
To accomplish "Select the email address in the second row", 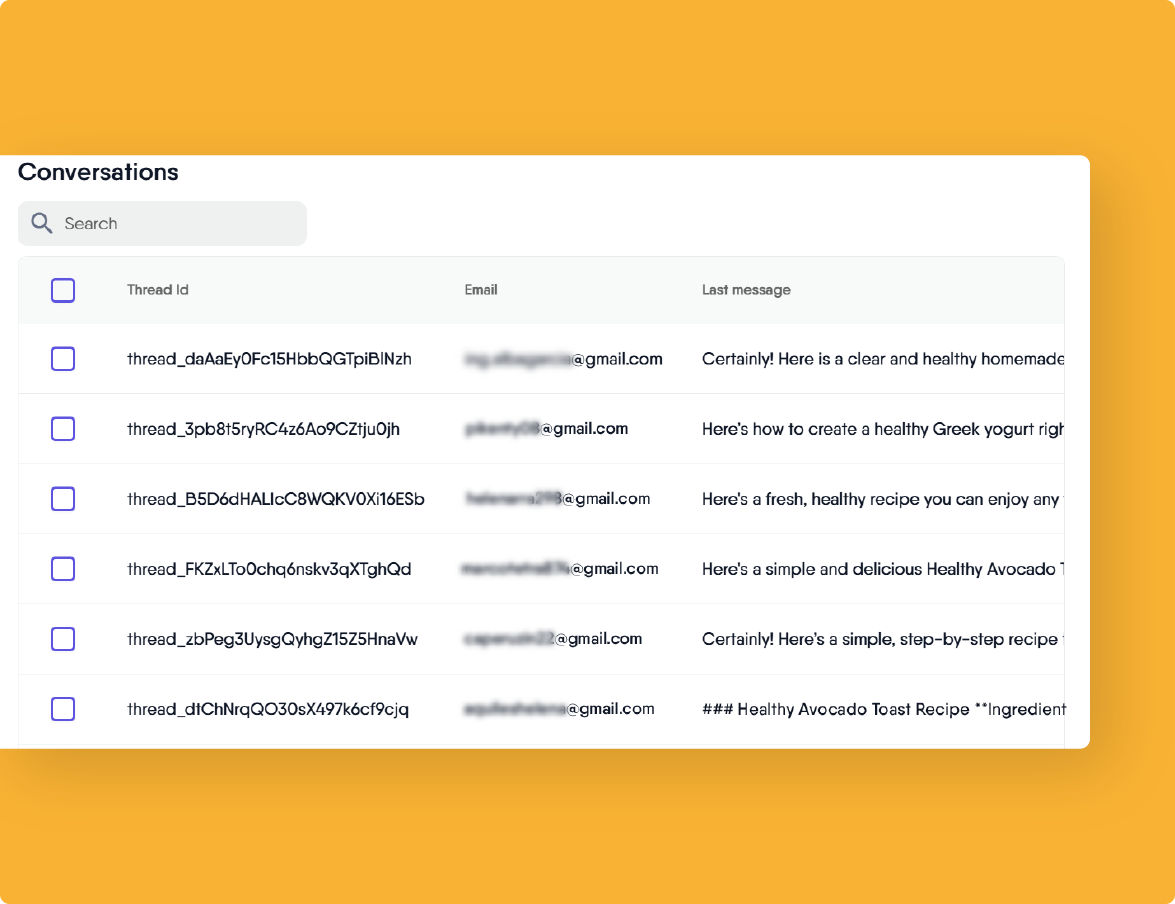I will point(546,428).
